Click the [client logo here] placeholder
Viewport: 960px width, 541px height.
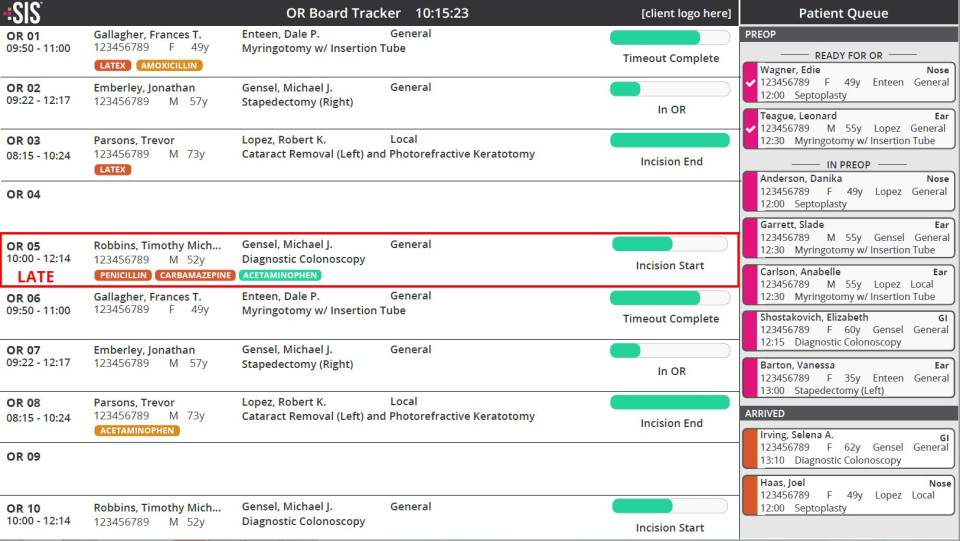click(686, 13)
